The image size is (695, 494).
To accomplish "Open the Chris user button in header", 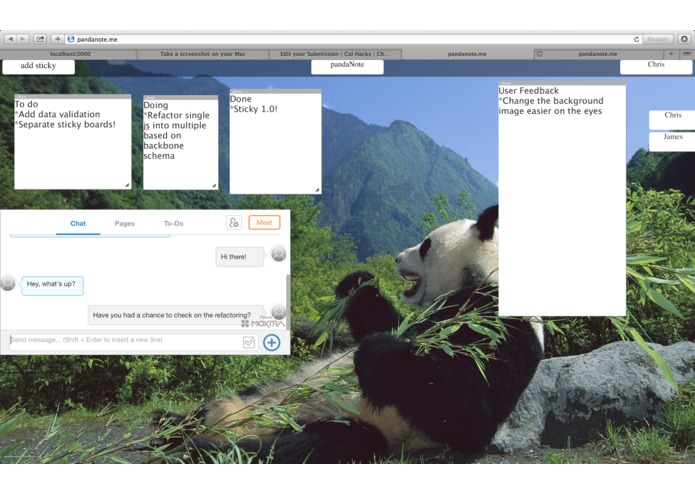I will [x=656, y=66].
